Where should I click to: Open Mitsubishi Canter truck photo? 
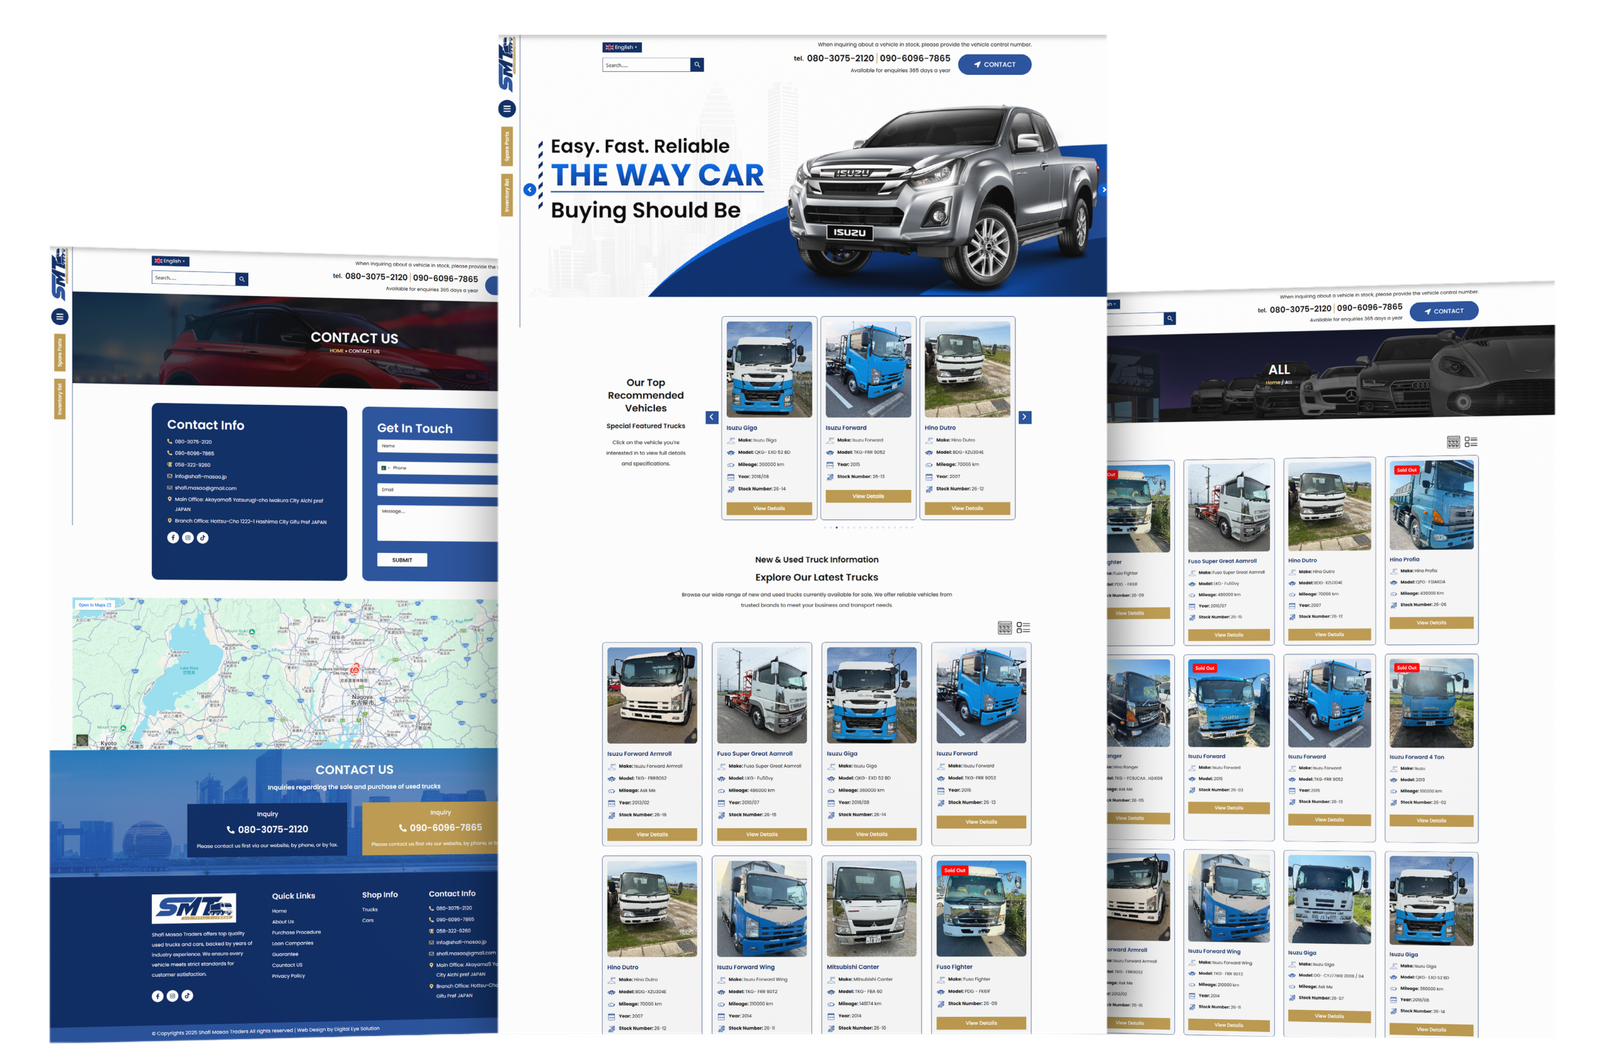click(871, 908)
